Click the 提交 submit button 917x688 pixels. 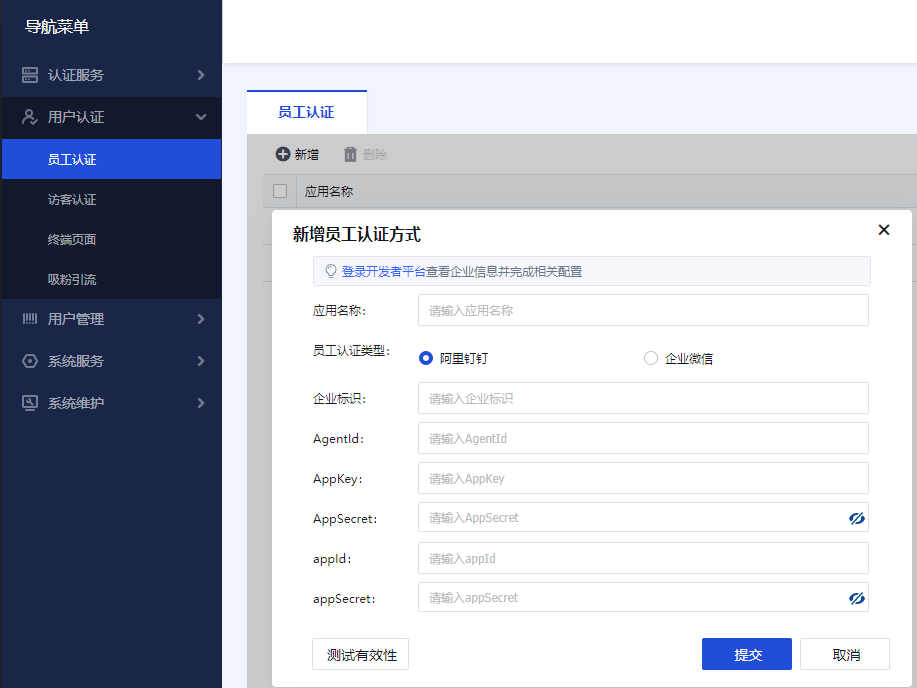tap(747, 654)
